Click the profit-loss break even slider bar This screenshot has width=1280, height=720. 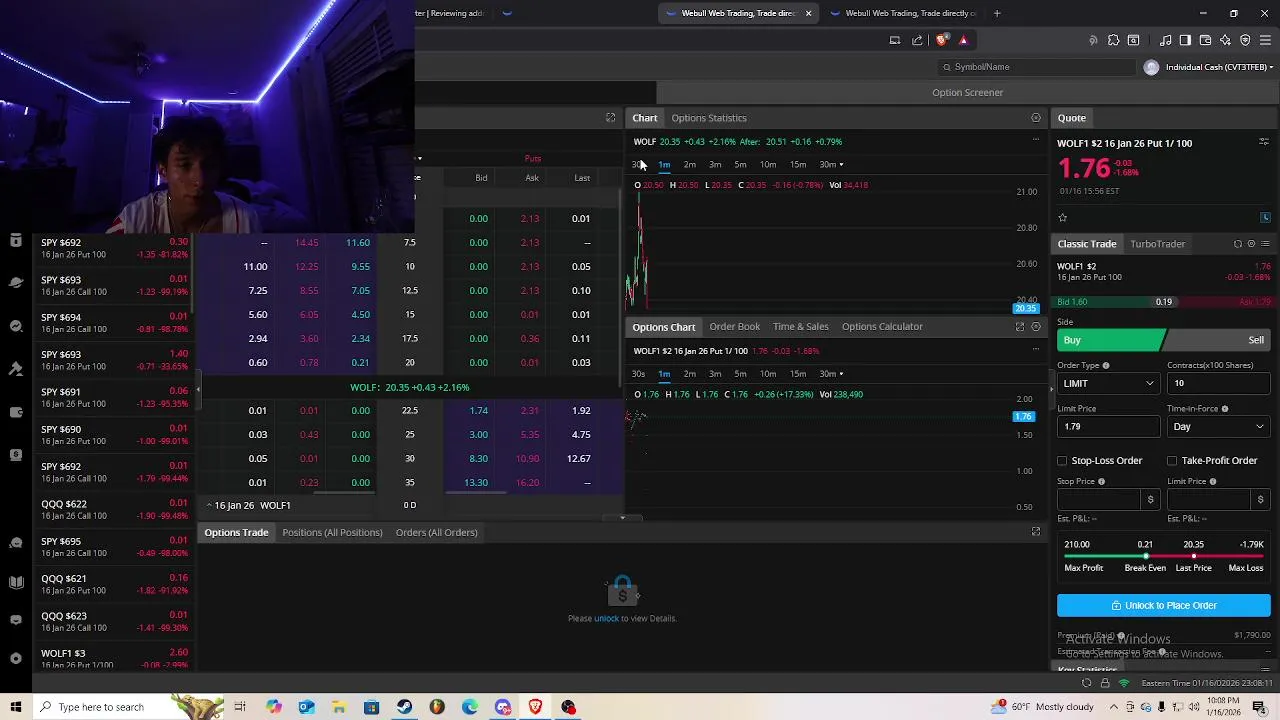[x=1164, y=556]
